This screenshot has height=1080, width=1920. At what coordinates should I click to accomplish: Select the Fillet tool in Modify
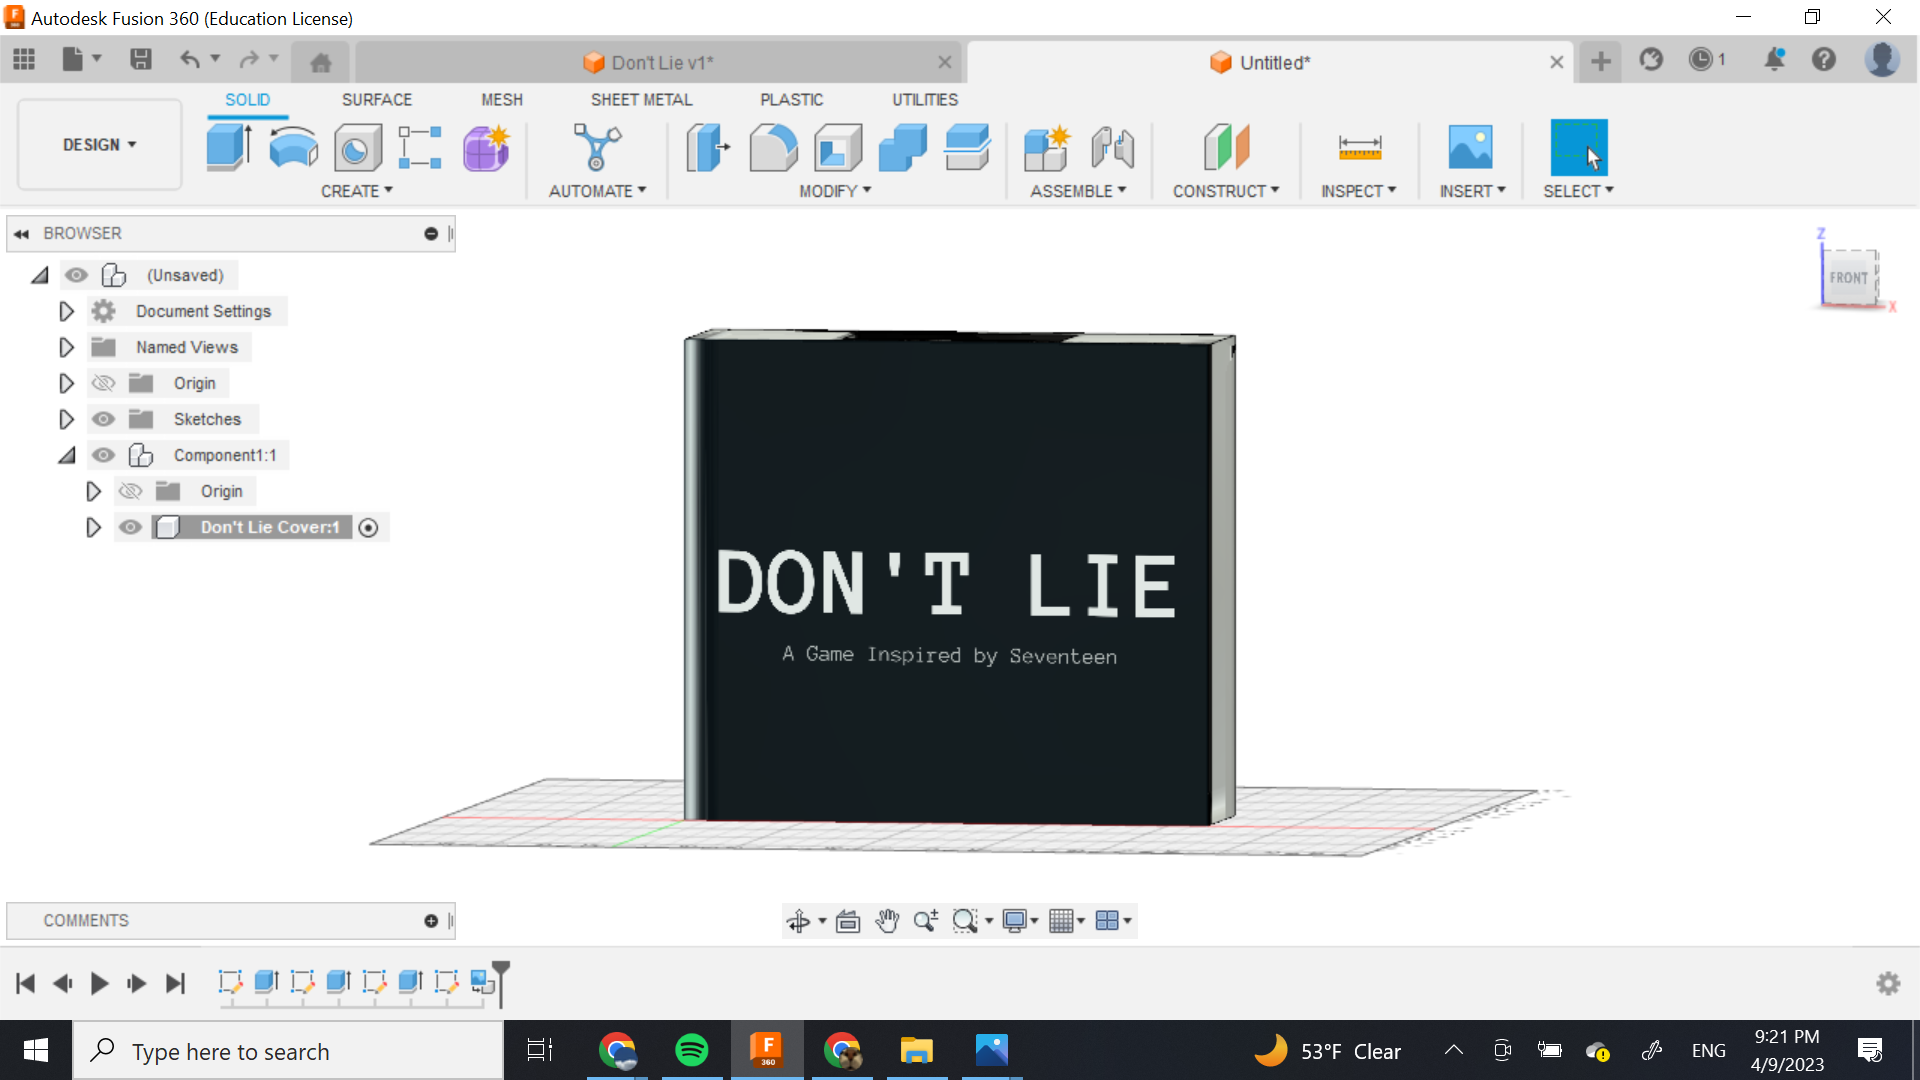[773, 147]
